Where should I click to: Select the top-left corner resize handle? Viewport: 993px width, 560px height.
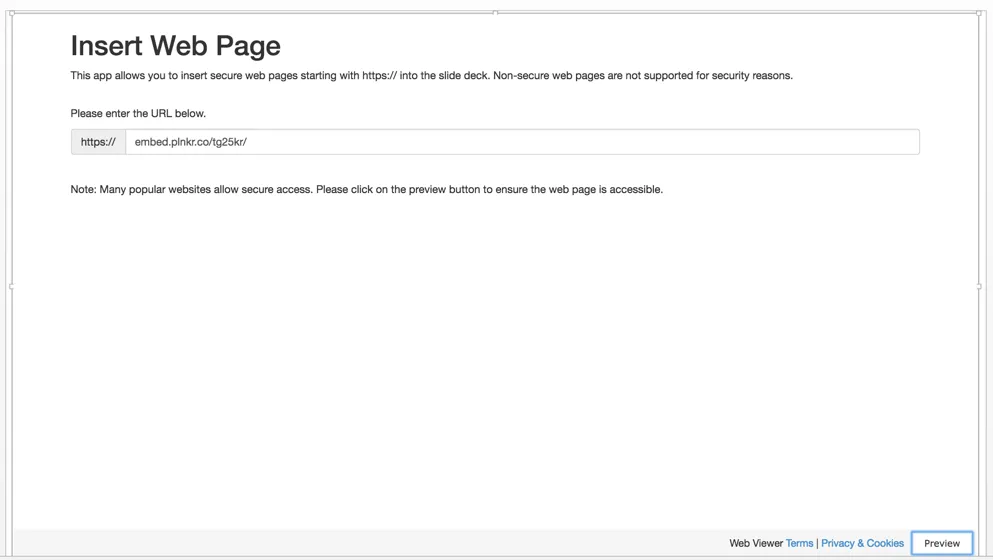[x=11, y=13]
